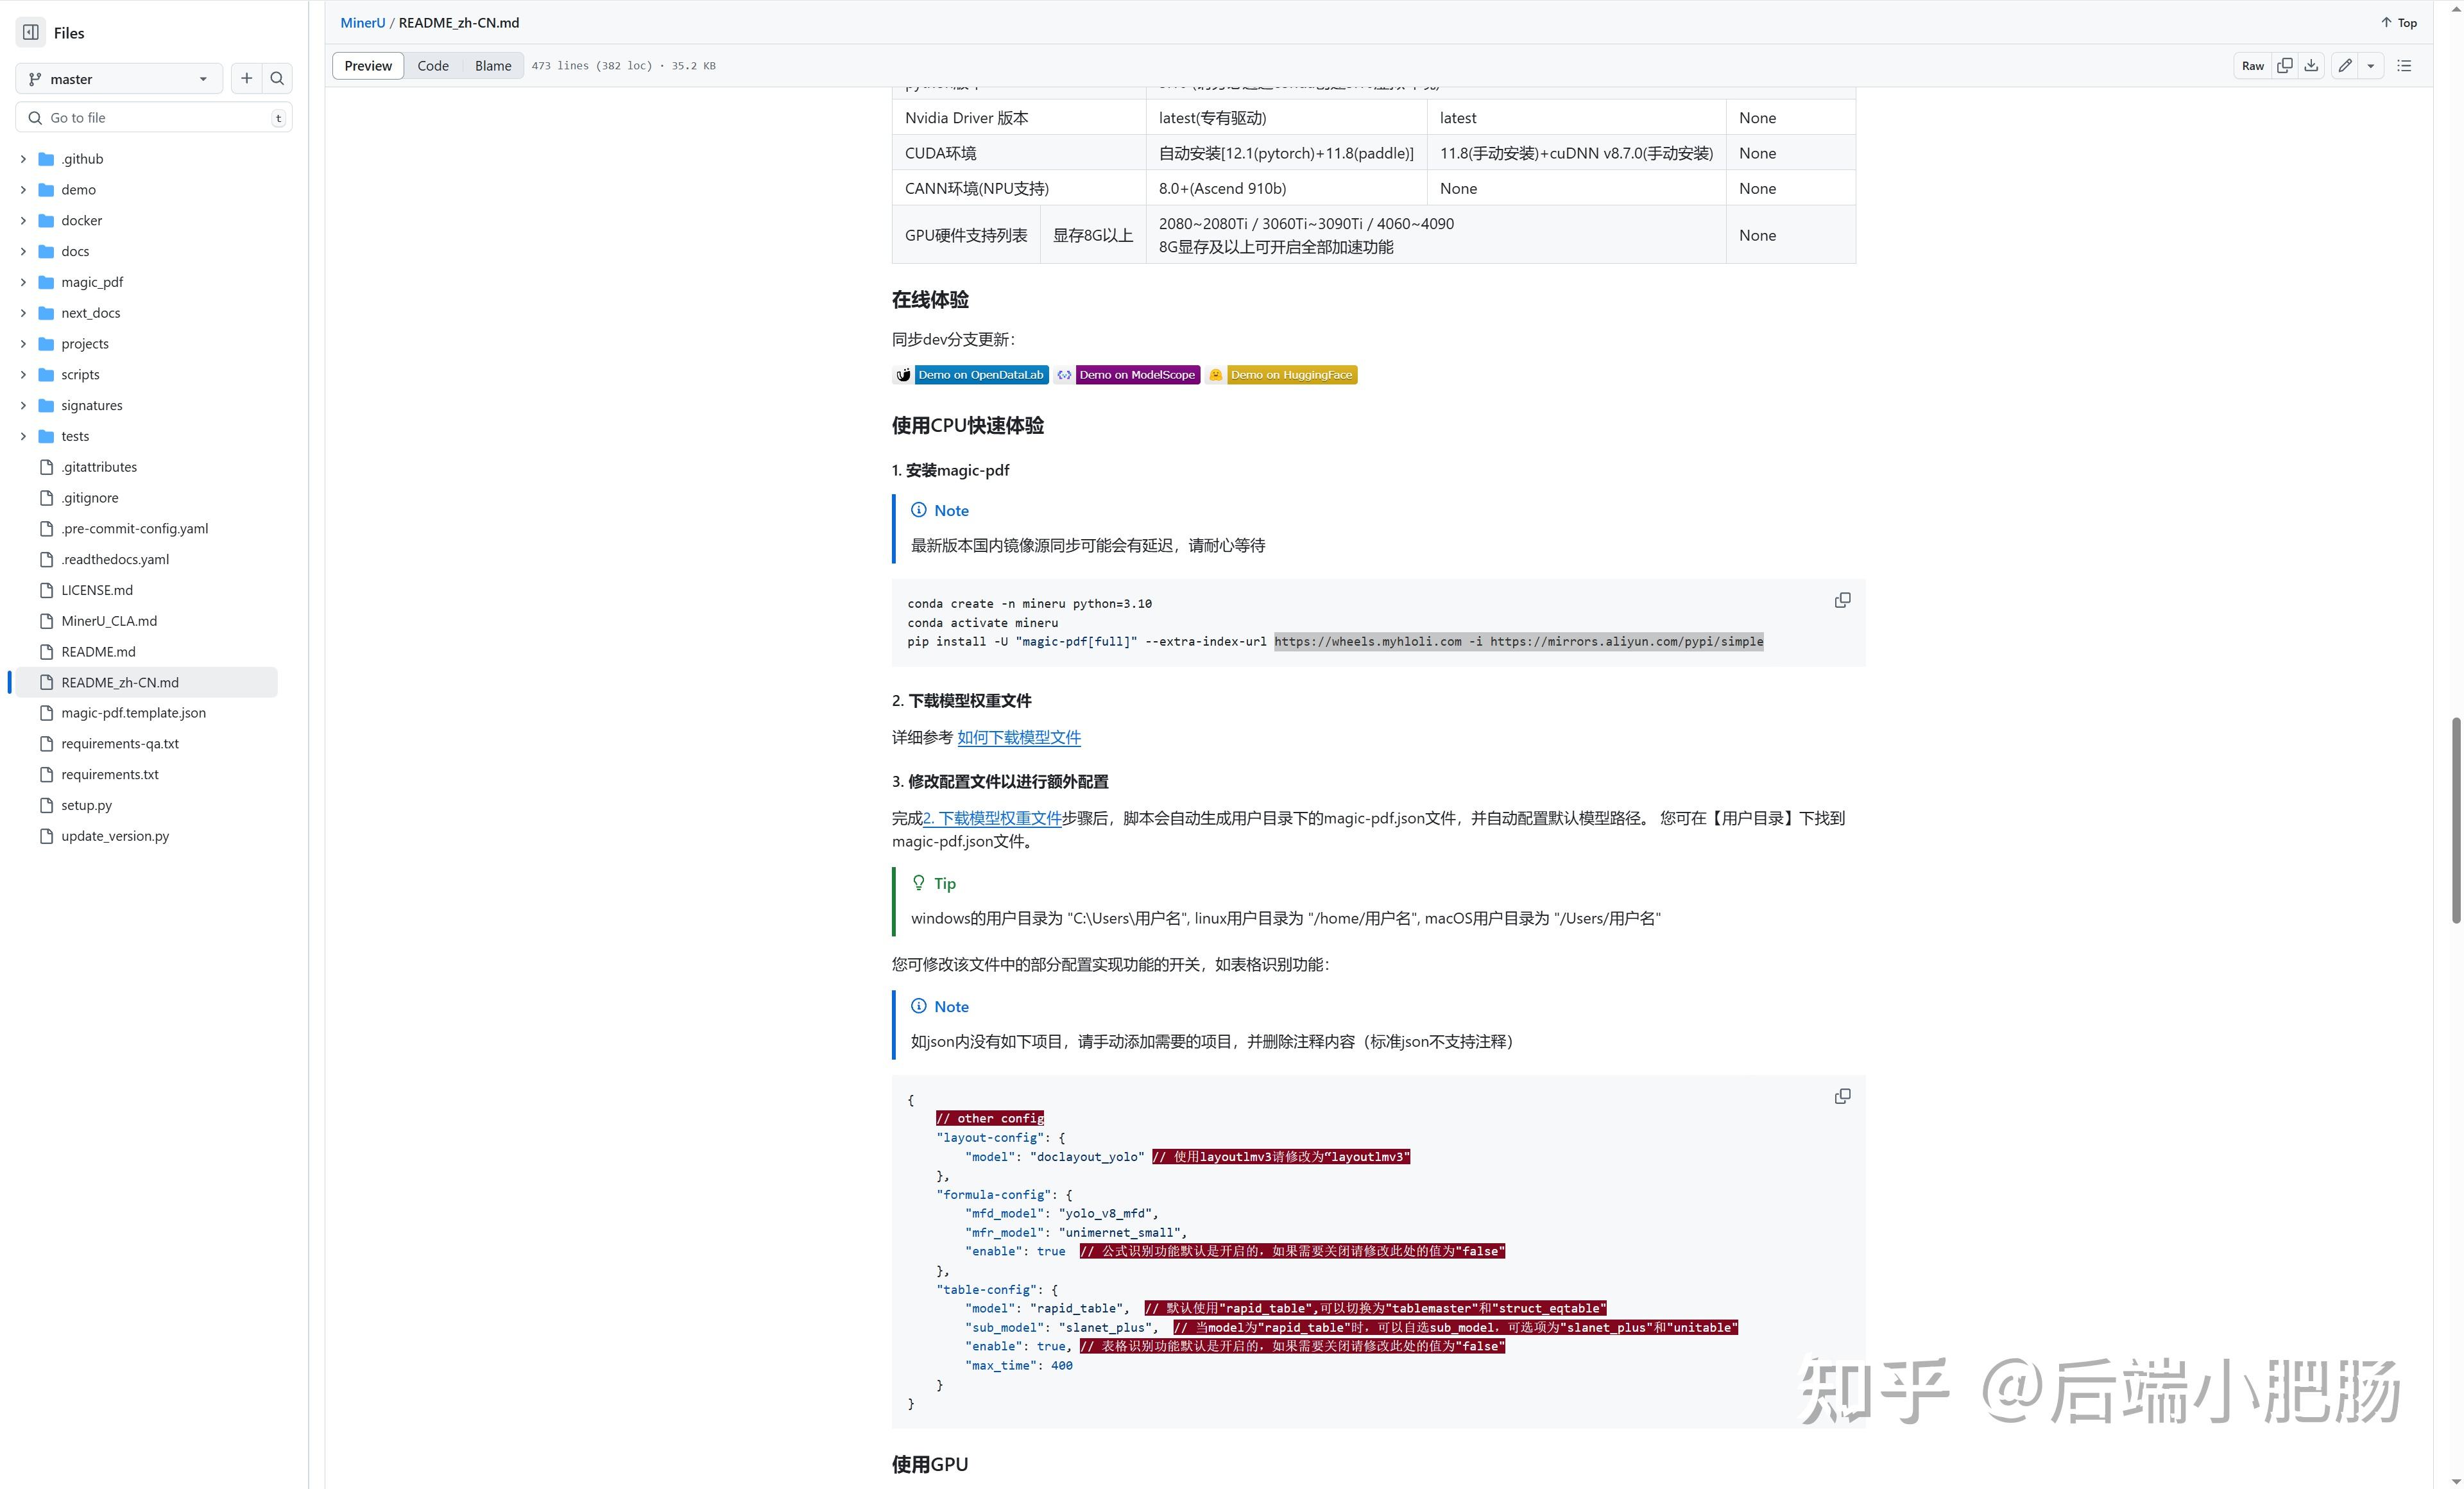Follow the 如何下载模型文件 link
The width and height of the screenshot is (2464, 1489).
[x=1019, y=737]
